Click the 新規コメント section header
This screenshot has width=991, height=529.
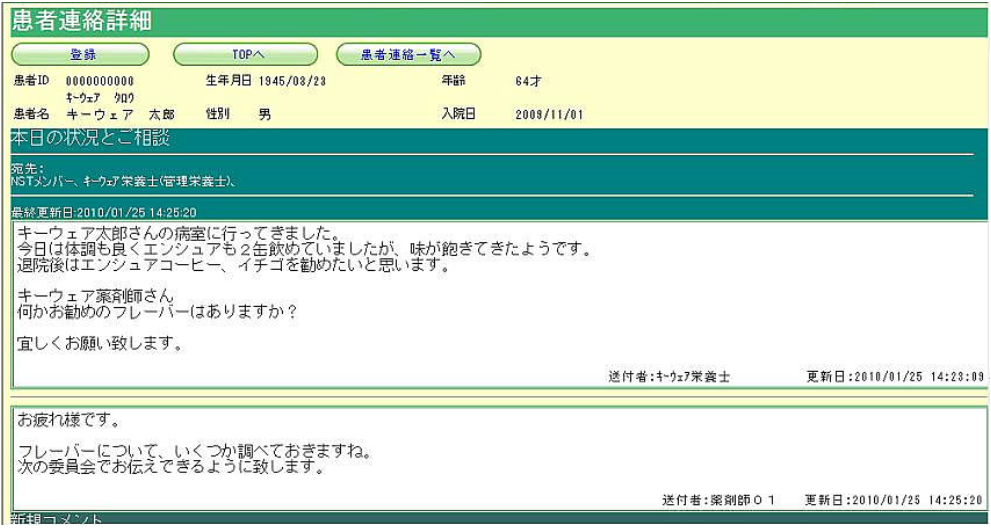tap(64, 520)
